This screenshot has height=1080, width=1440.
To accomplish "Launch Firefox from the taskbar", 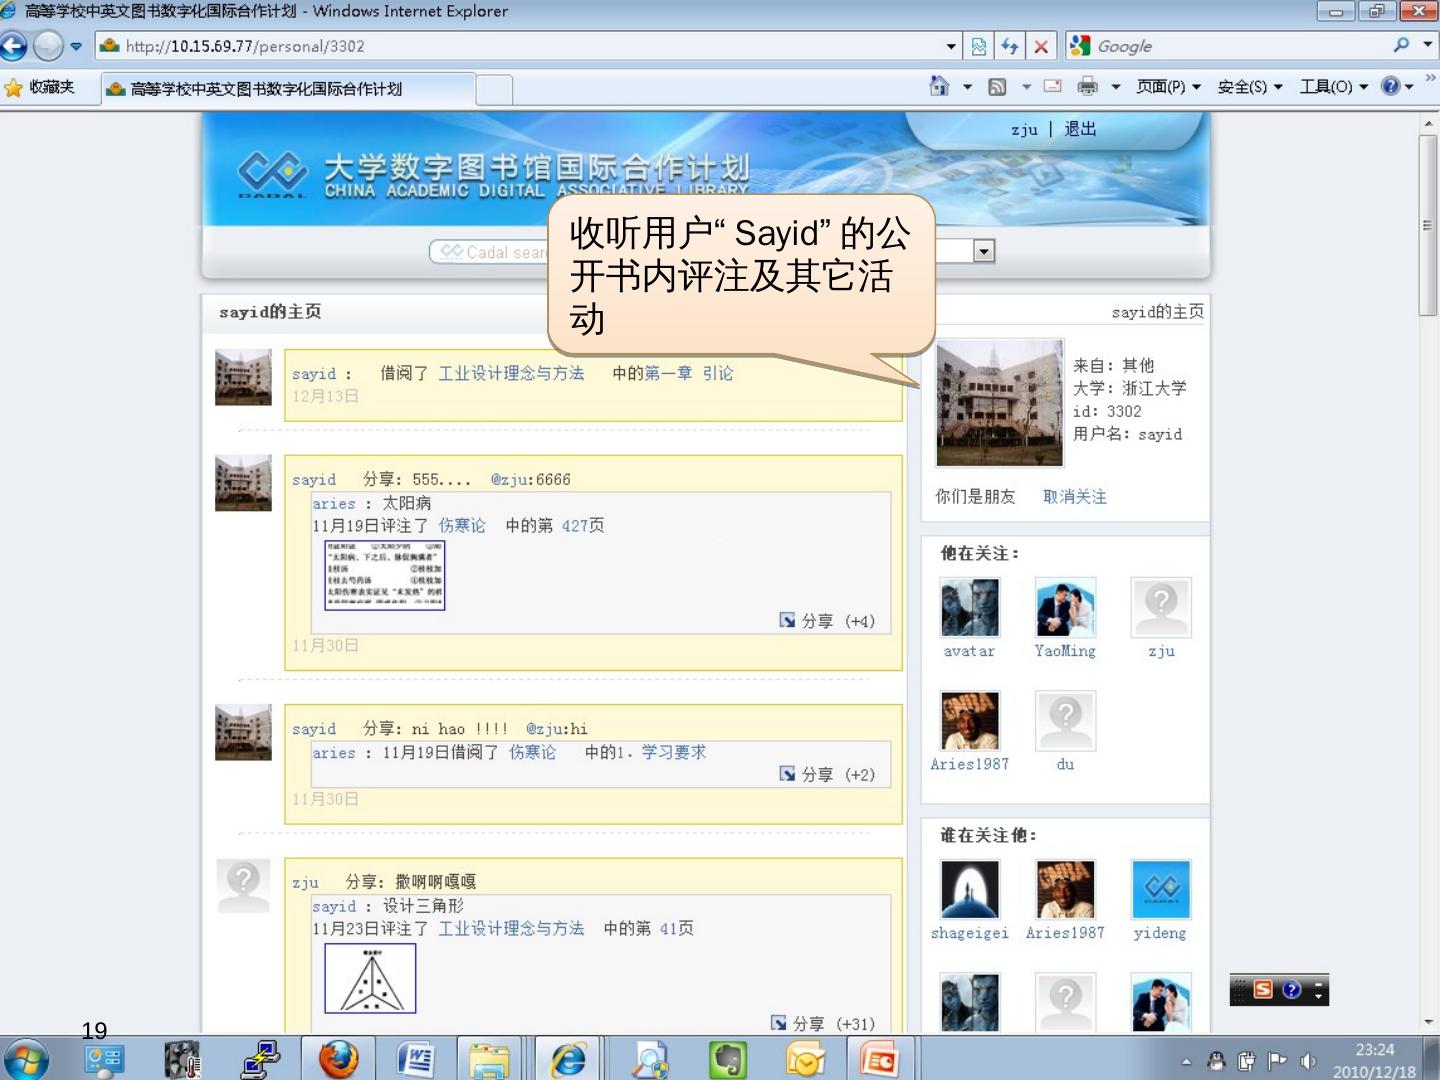I will [339, 1059].
